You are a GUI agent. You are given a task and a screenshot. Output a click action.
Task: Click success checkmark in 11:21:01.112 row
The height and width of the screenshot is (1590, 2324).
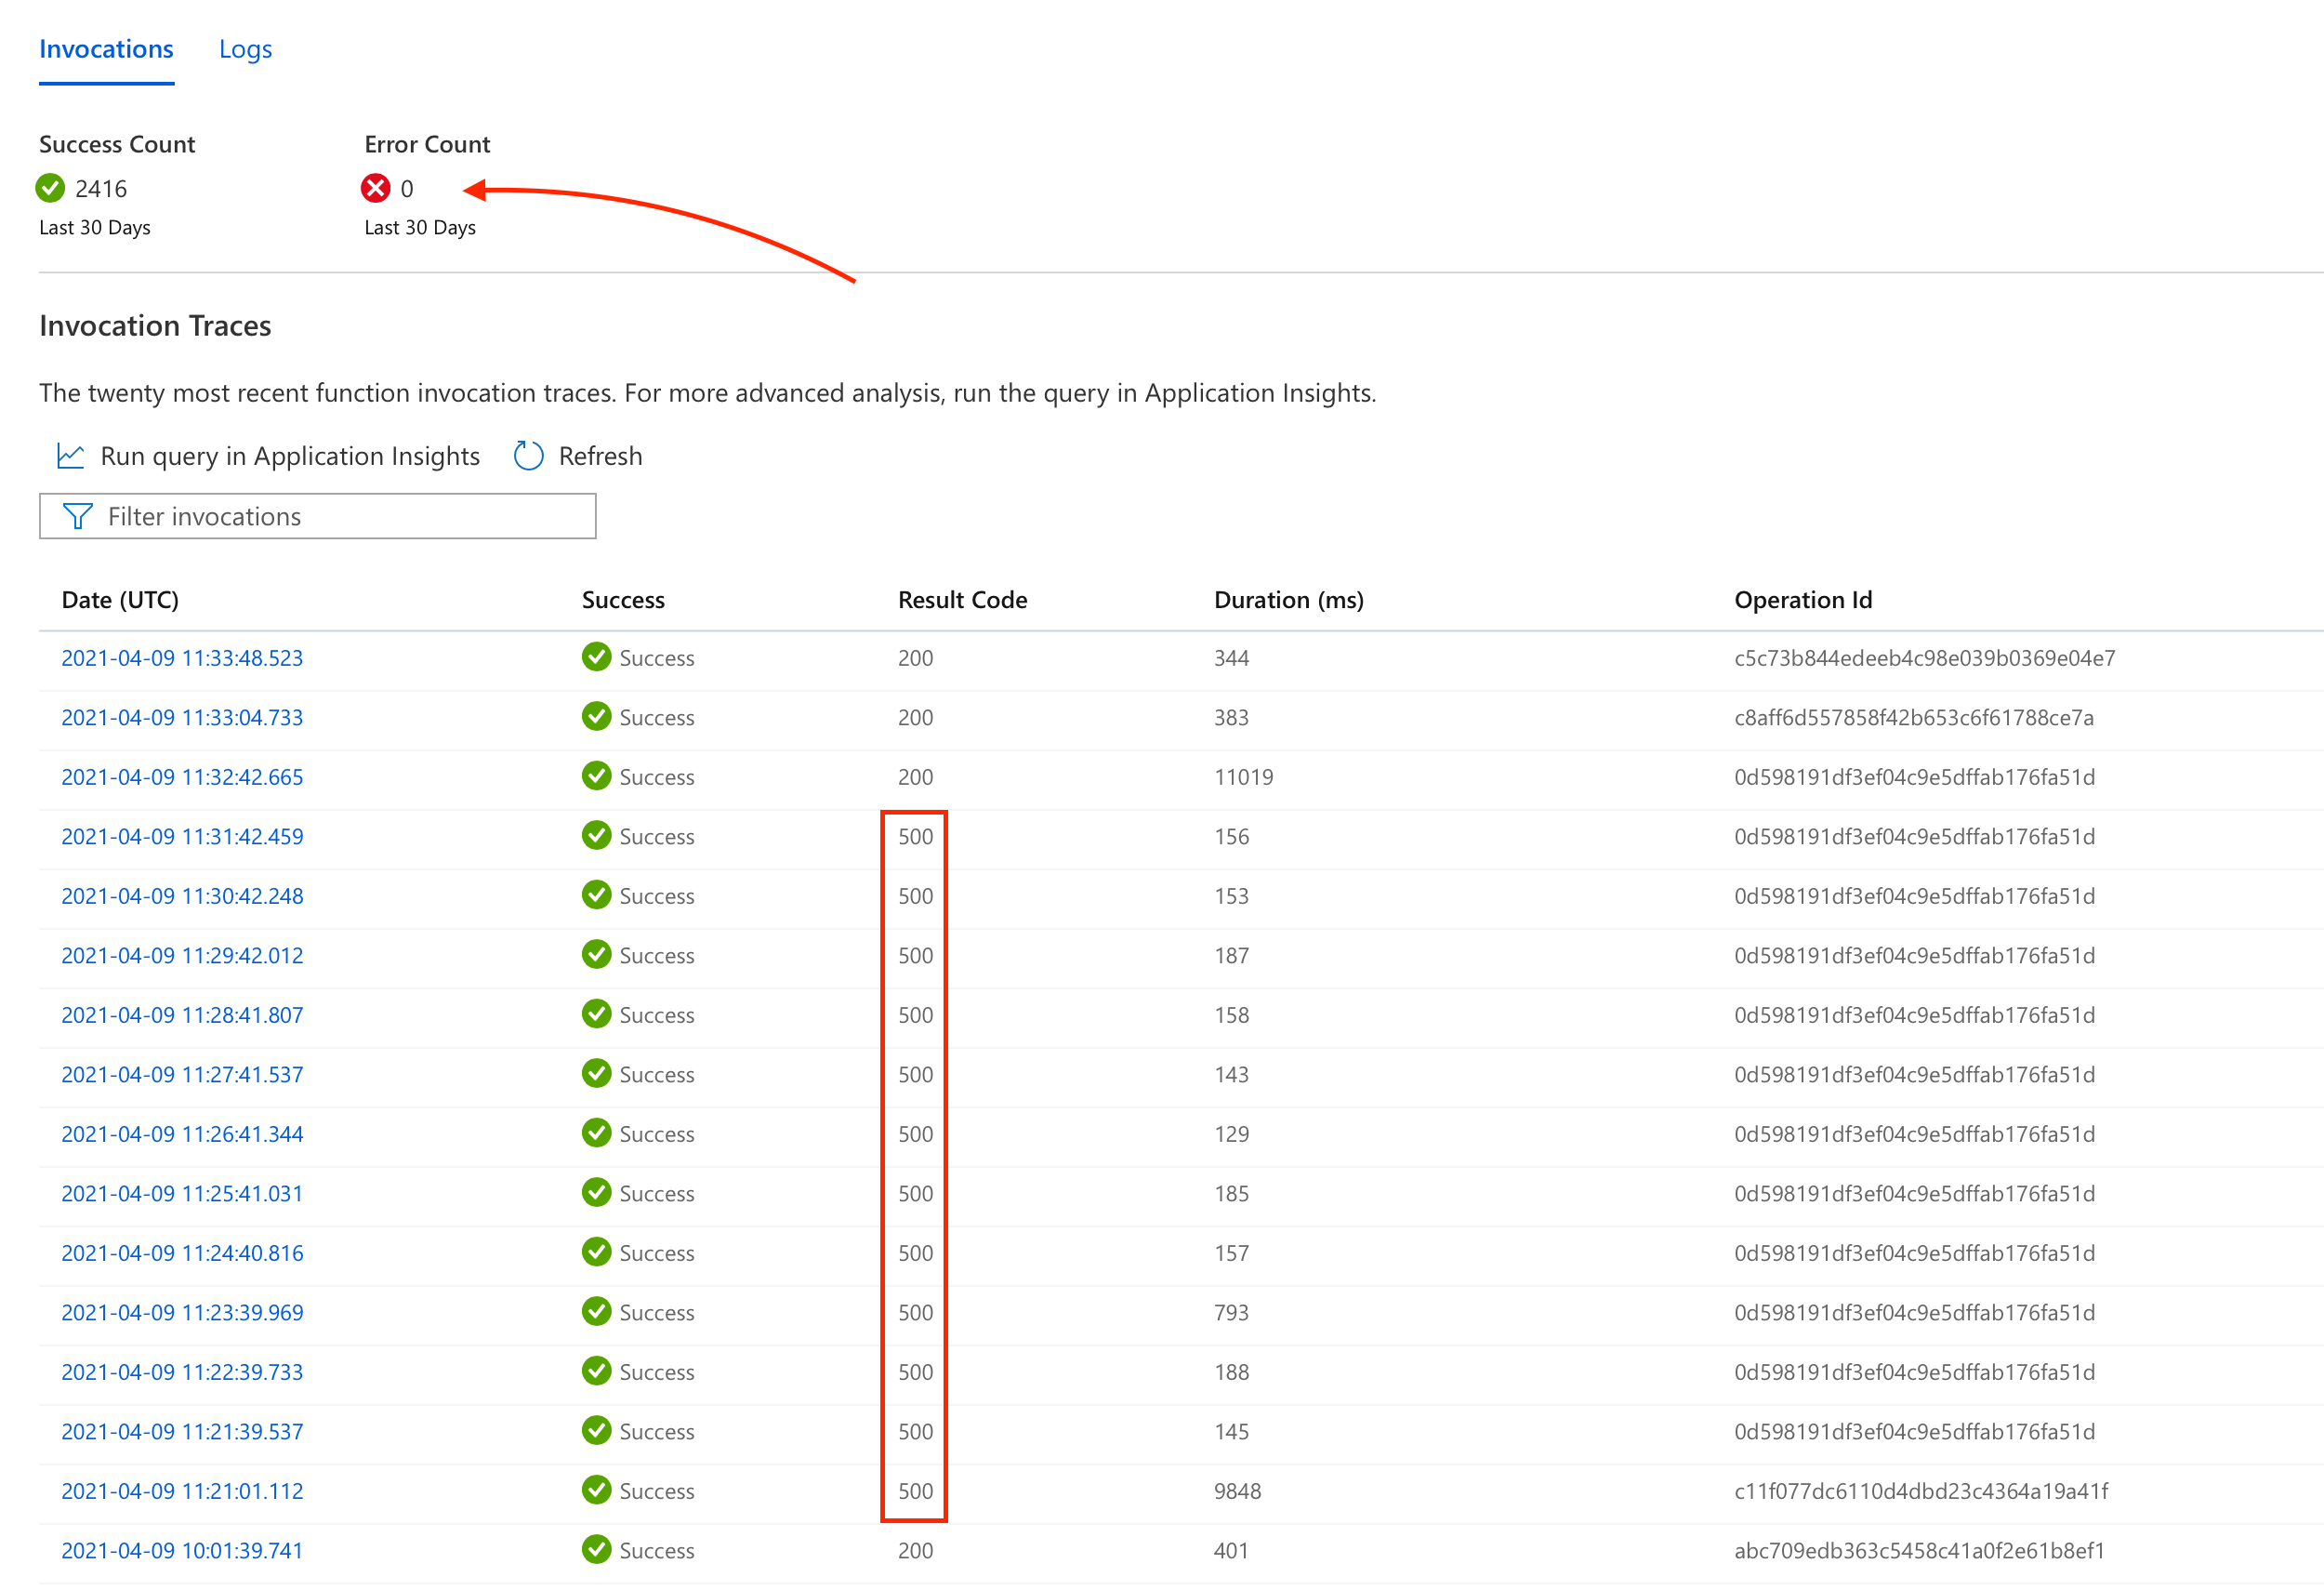point(596,1490)
